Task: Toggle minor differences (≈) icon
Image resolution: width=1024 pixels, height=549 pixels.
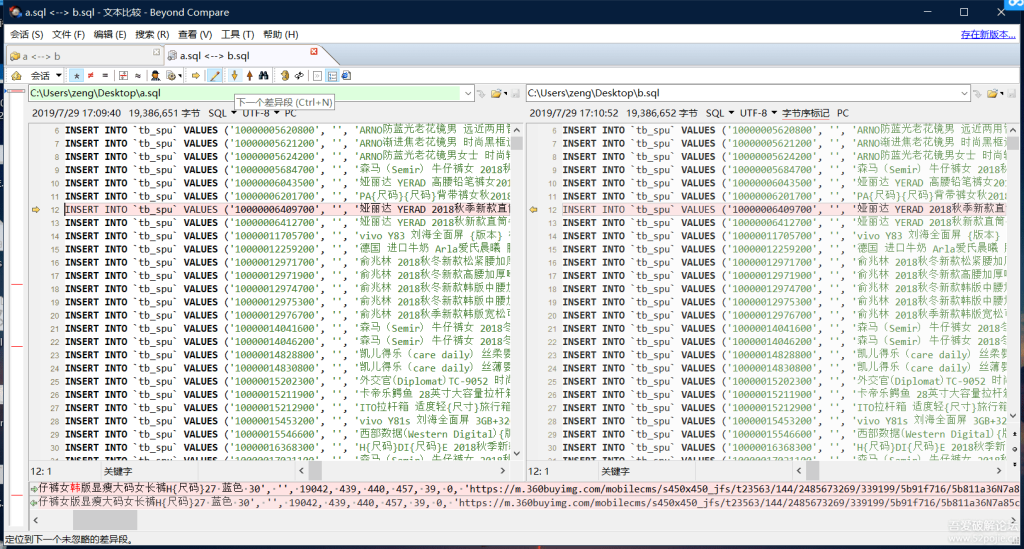Action: [x=137, y=76]
